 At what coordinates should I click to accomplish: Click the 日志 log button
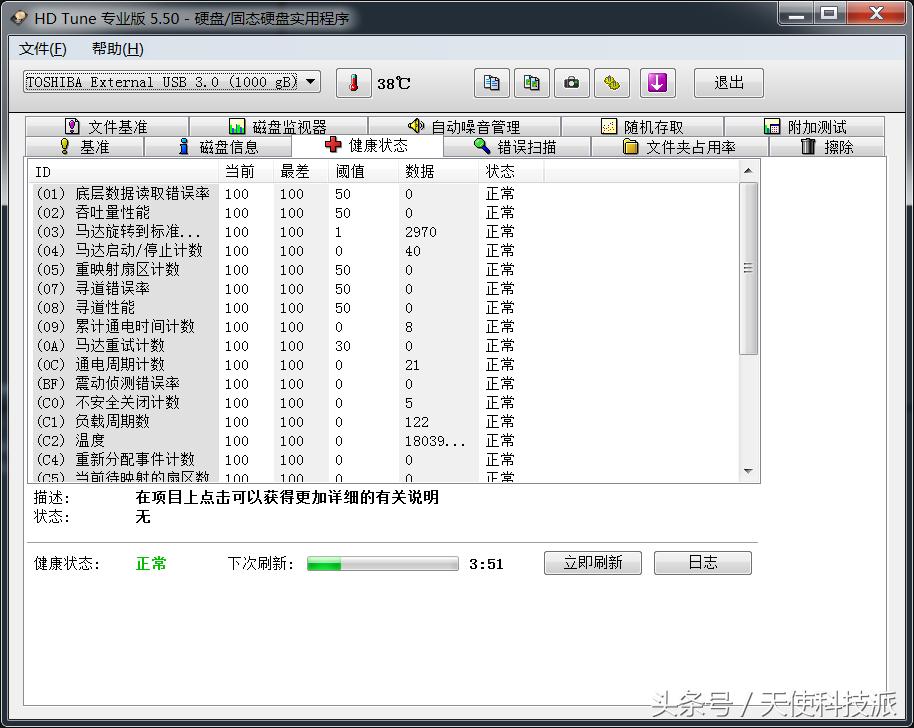(702, 562)
